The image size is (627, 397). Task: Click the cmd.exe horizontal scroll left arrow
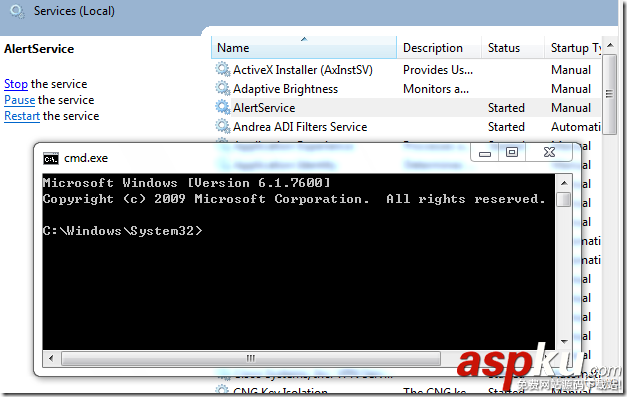pyautogui.click(x=51, y=358)
